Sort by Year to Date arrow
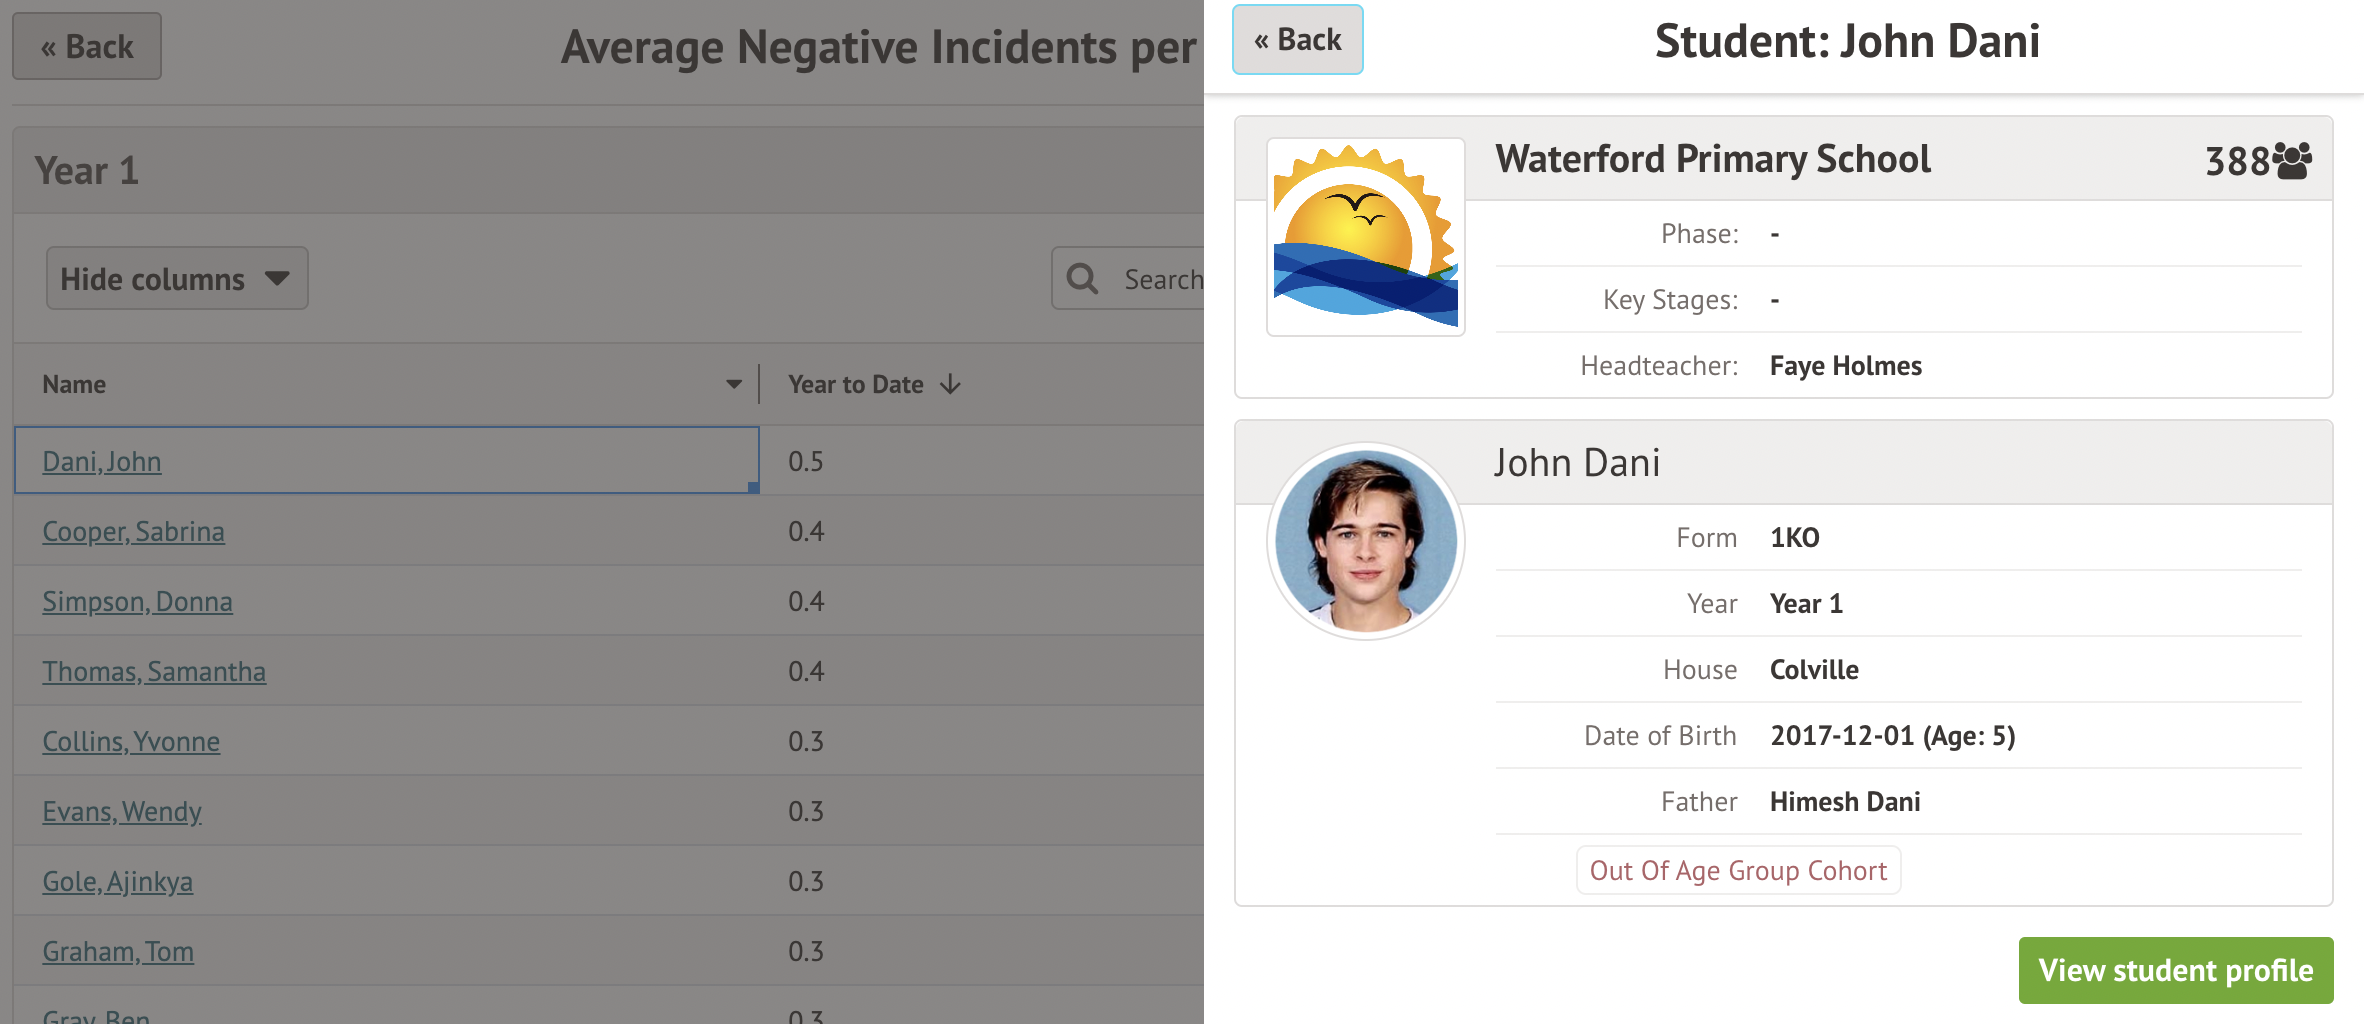 (950, 385)
